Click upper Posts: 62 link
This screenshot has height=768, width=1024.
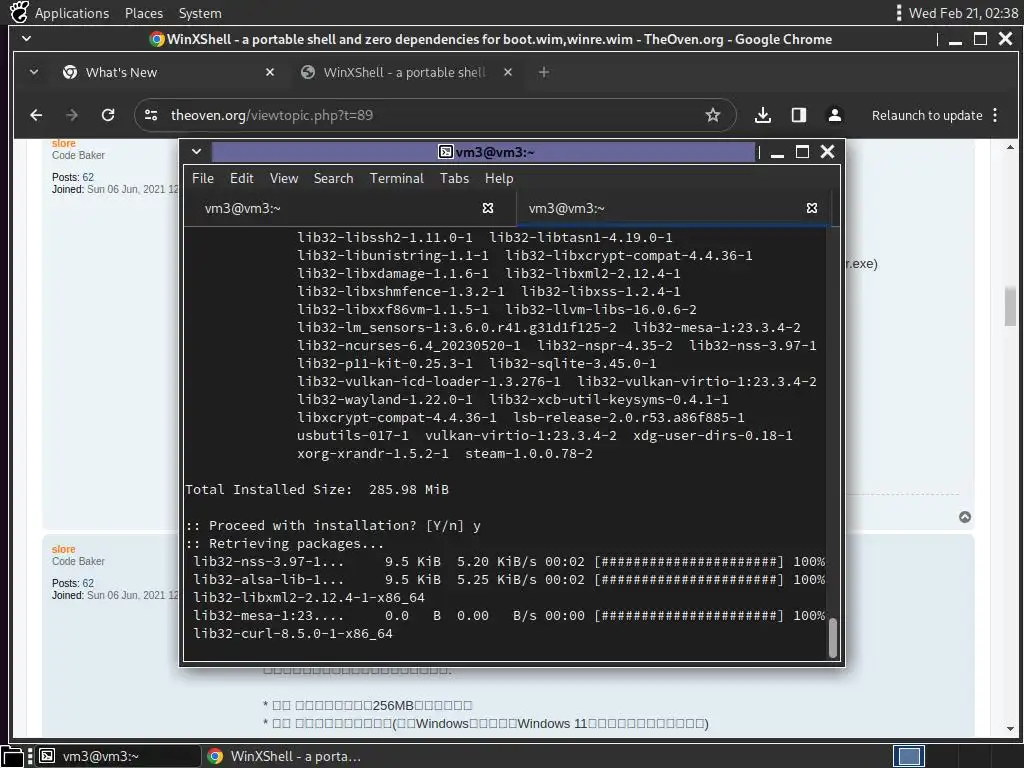(x=88, y=177)
